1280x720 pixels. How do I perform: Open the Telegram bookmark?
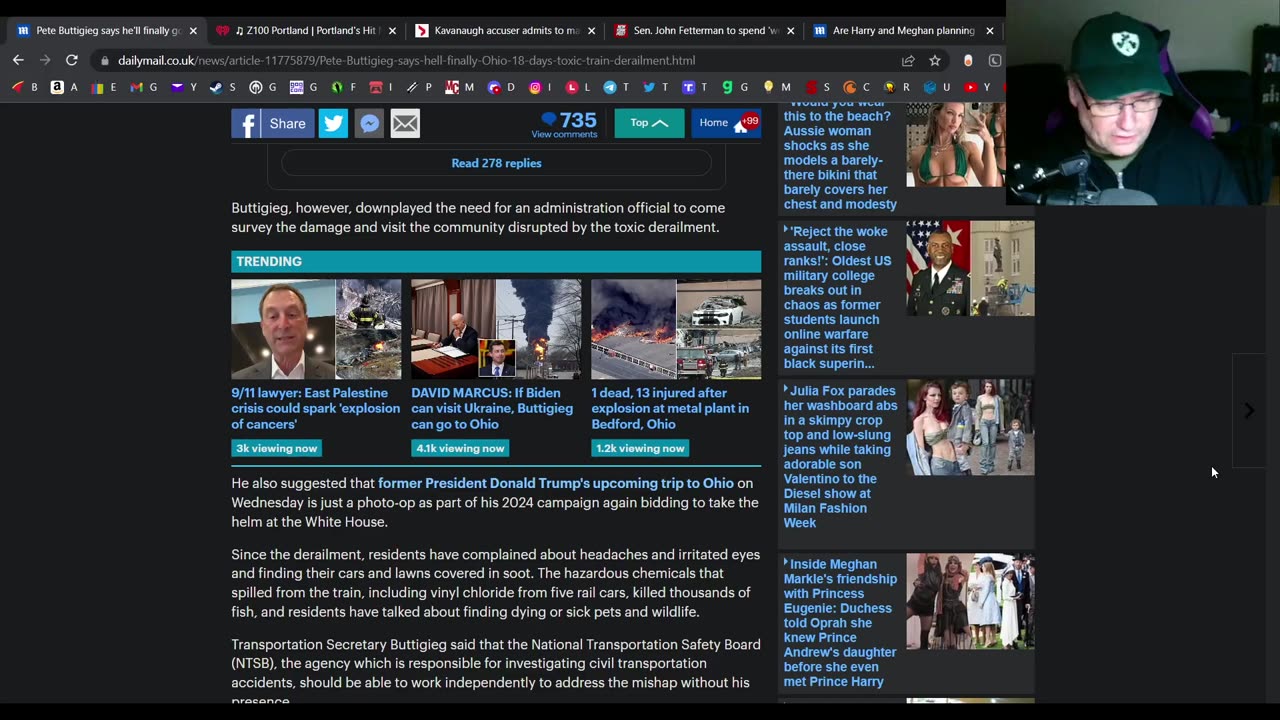[617, 87]
